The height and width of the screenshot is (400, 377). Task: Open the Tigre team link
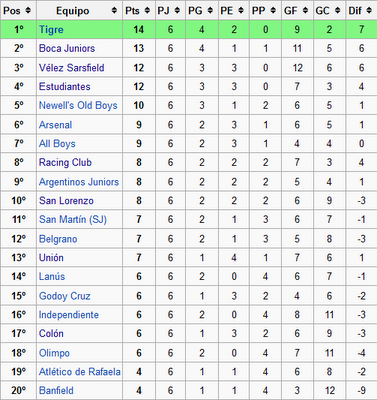point(51,30)
